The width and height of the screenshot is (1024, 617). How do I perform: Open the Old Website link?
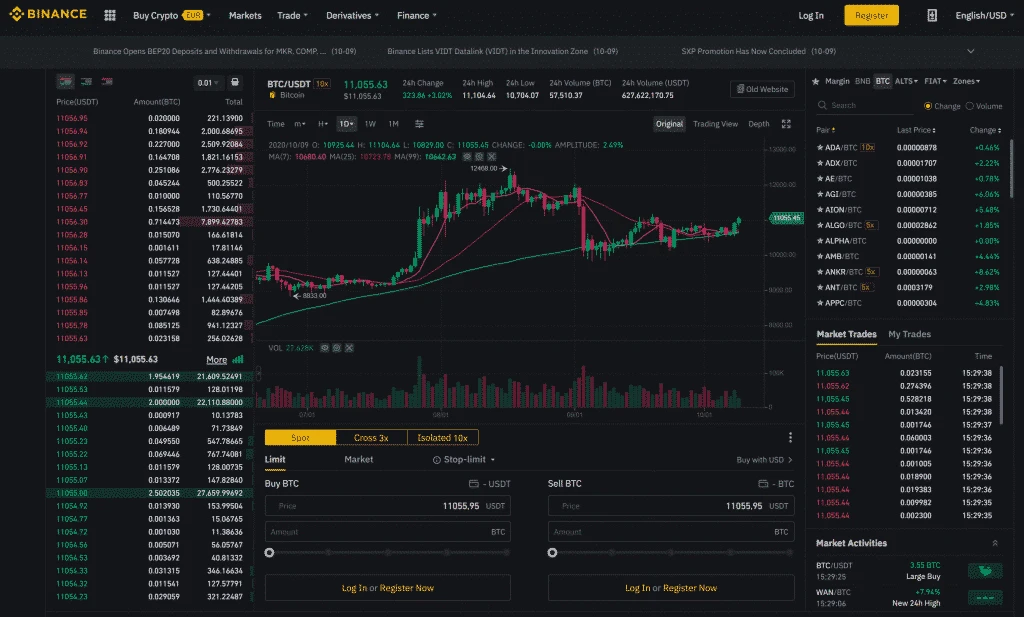[761, 88]
